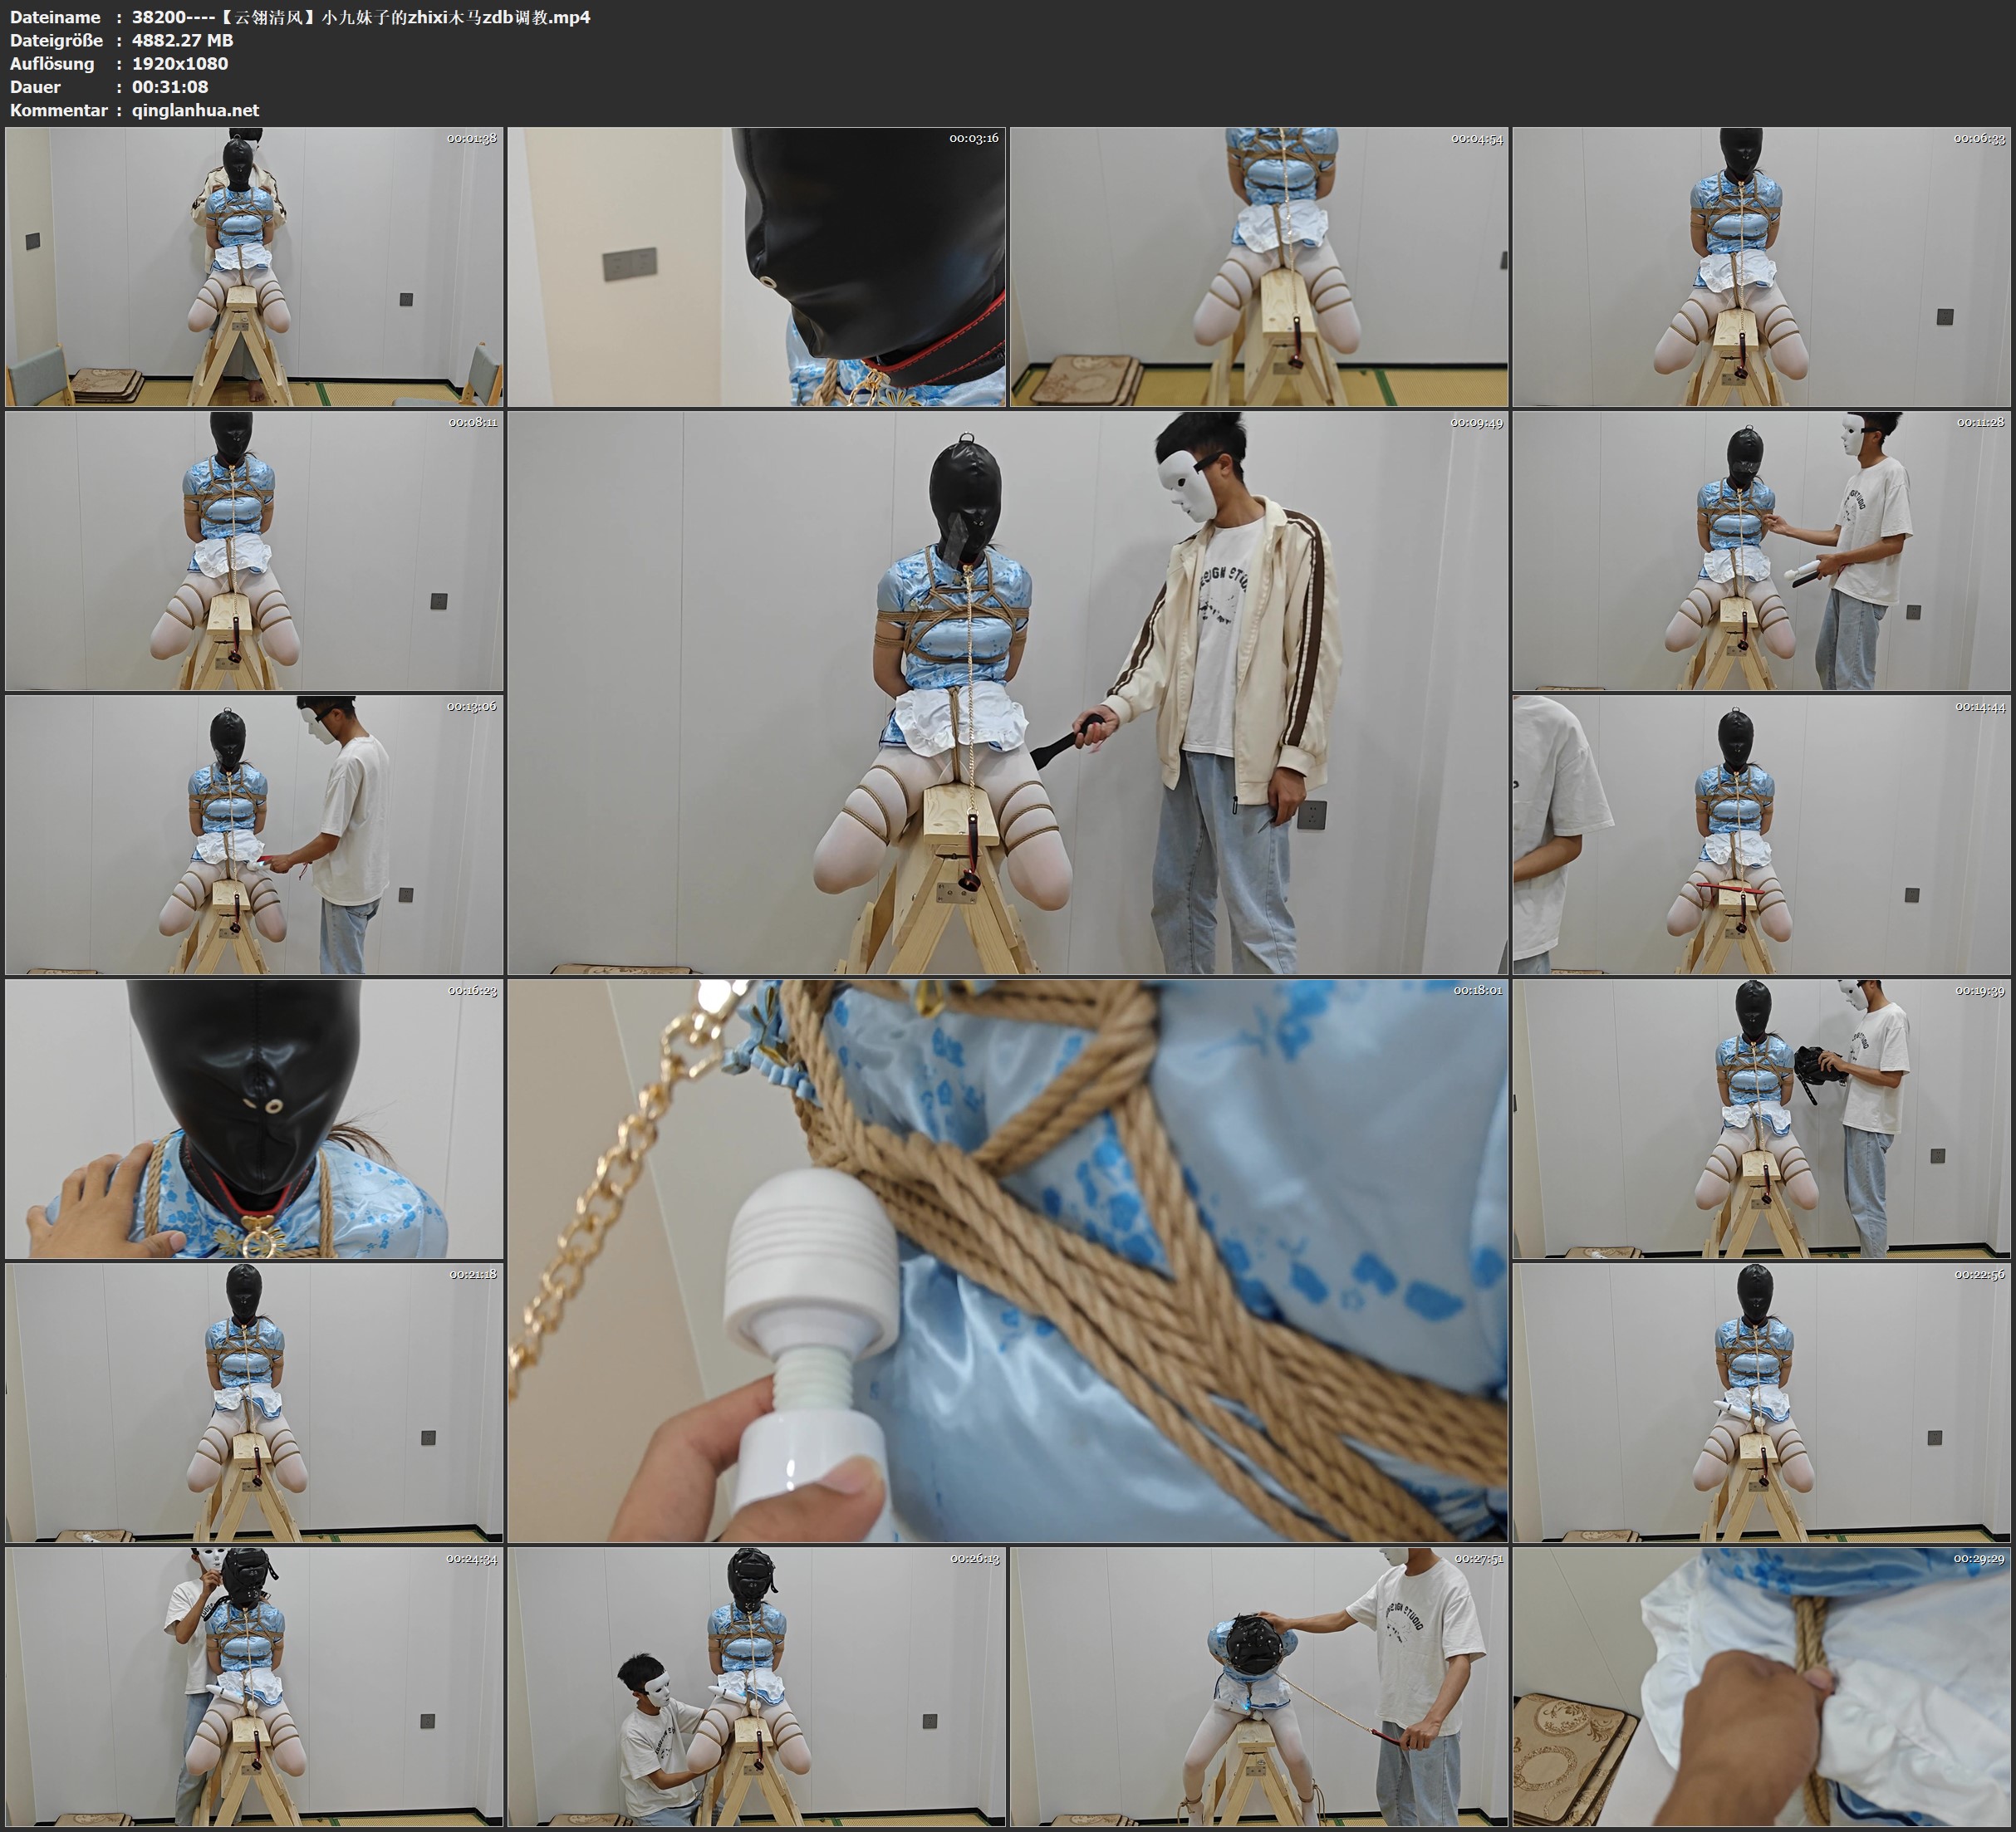Open the thumbnail timestamped 00:01:38
This screenshot has height=1832, width=2016.
[x=254, y=266]
